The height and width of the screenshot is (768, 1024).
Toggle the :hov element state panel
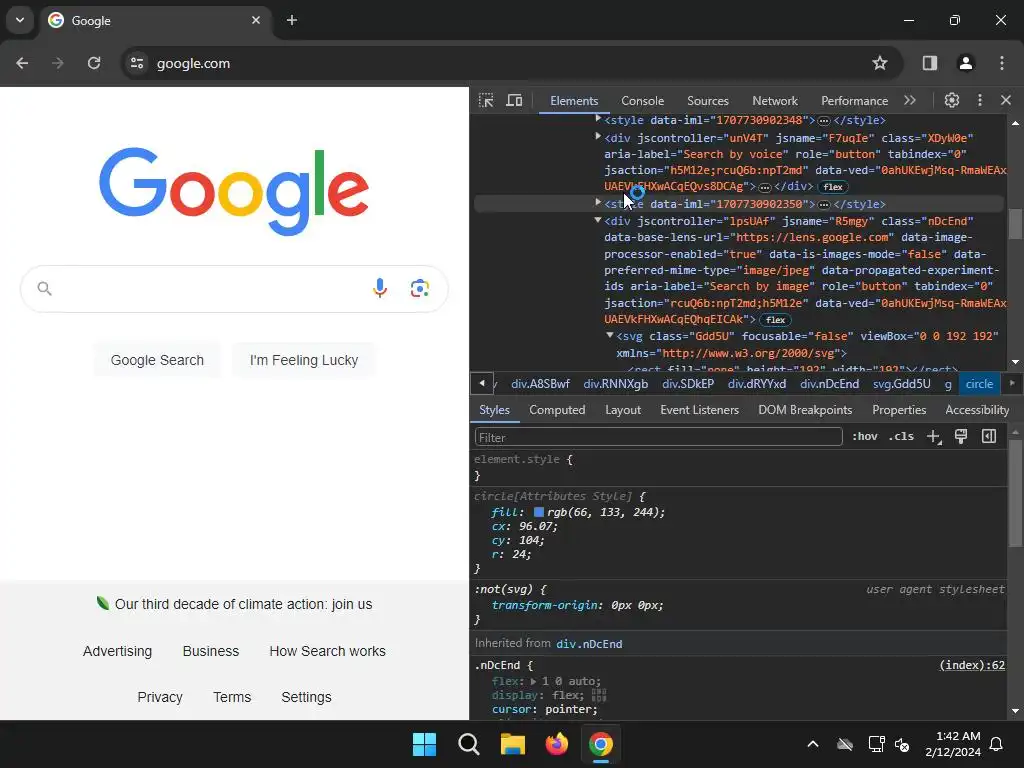(x=865, y=436)
